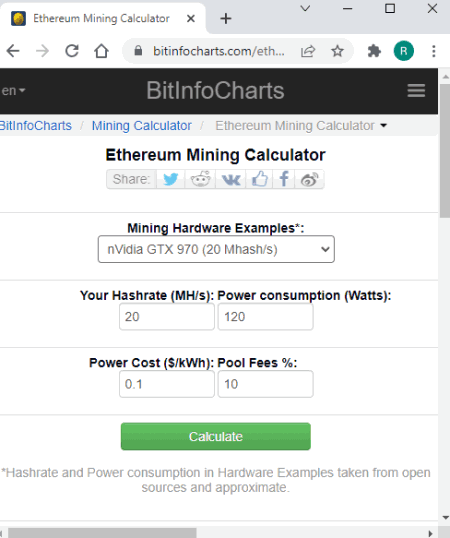Bookmark this page with the star icon

338,51
